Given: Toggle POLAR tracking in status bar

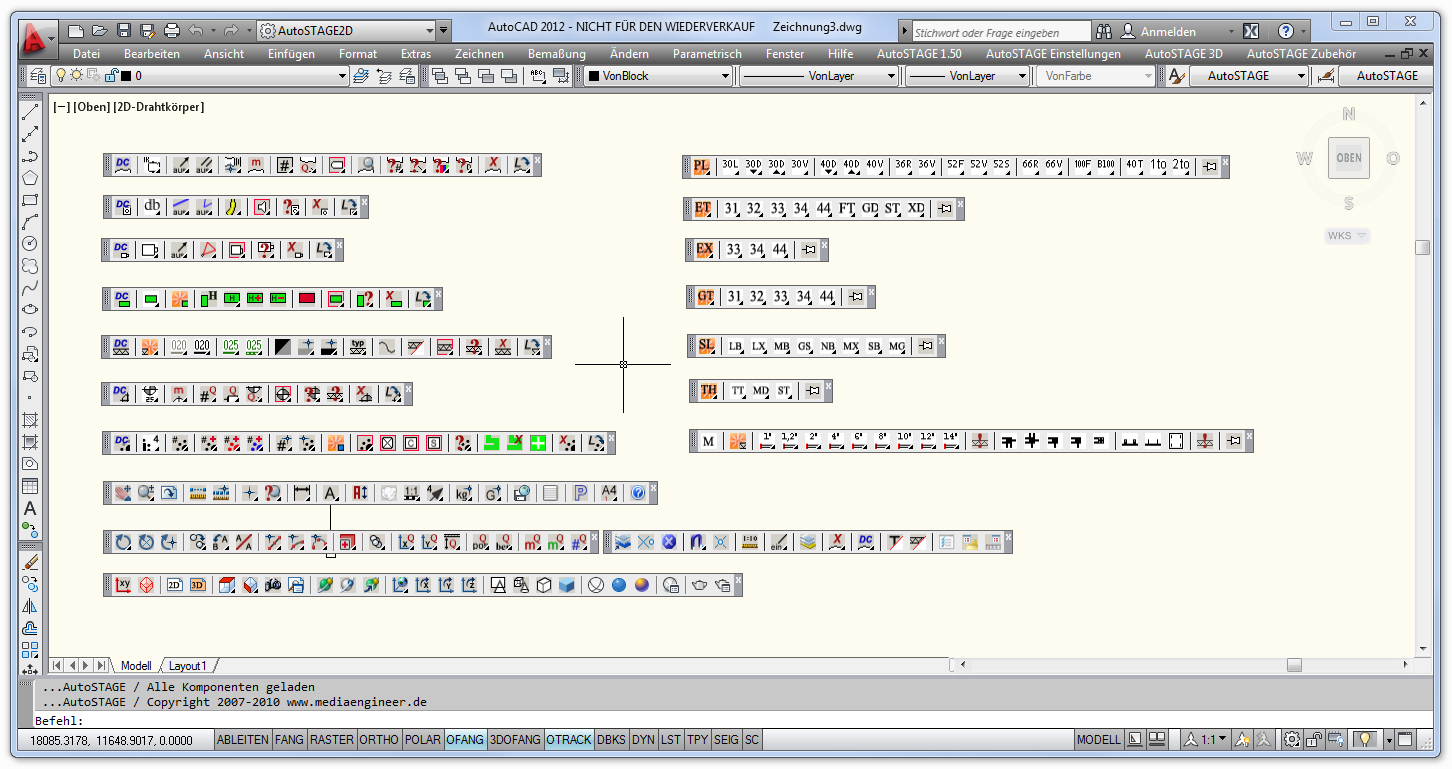Looking at the screenshot, I should 423,740.
